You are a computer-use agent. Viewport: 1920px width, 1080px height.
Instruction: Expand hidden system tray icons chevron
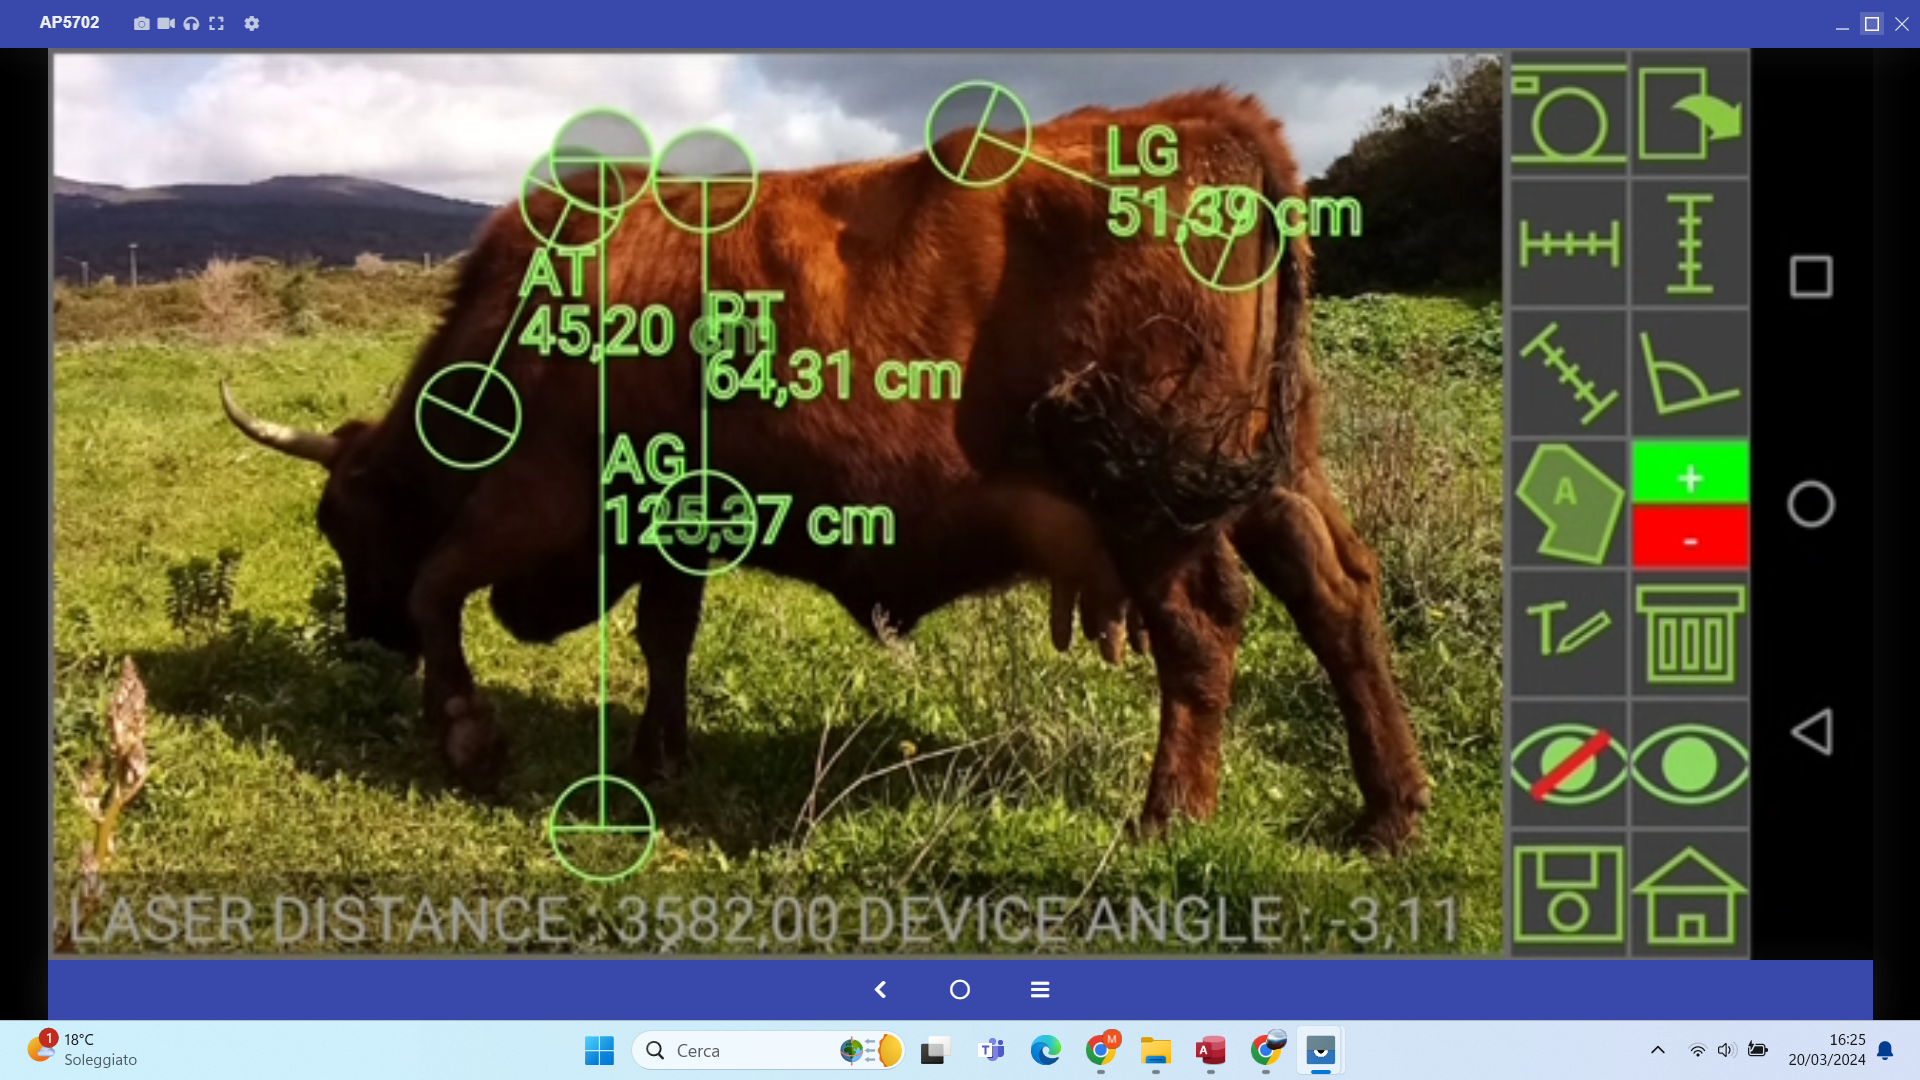1657,1050
